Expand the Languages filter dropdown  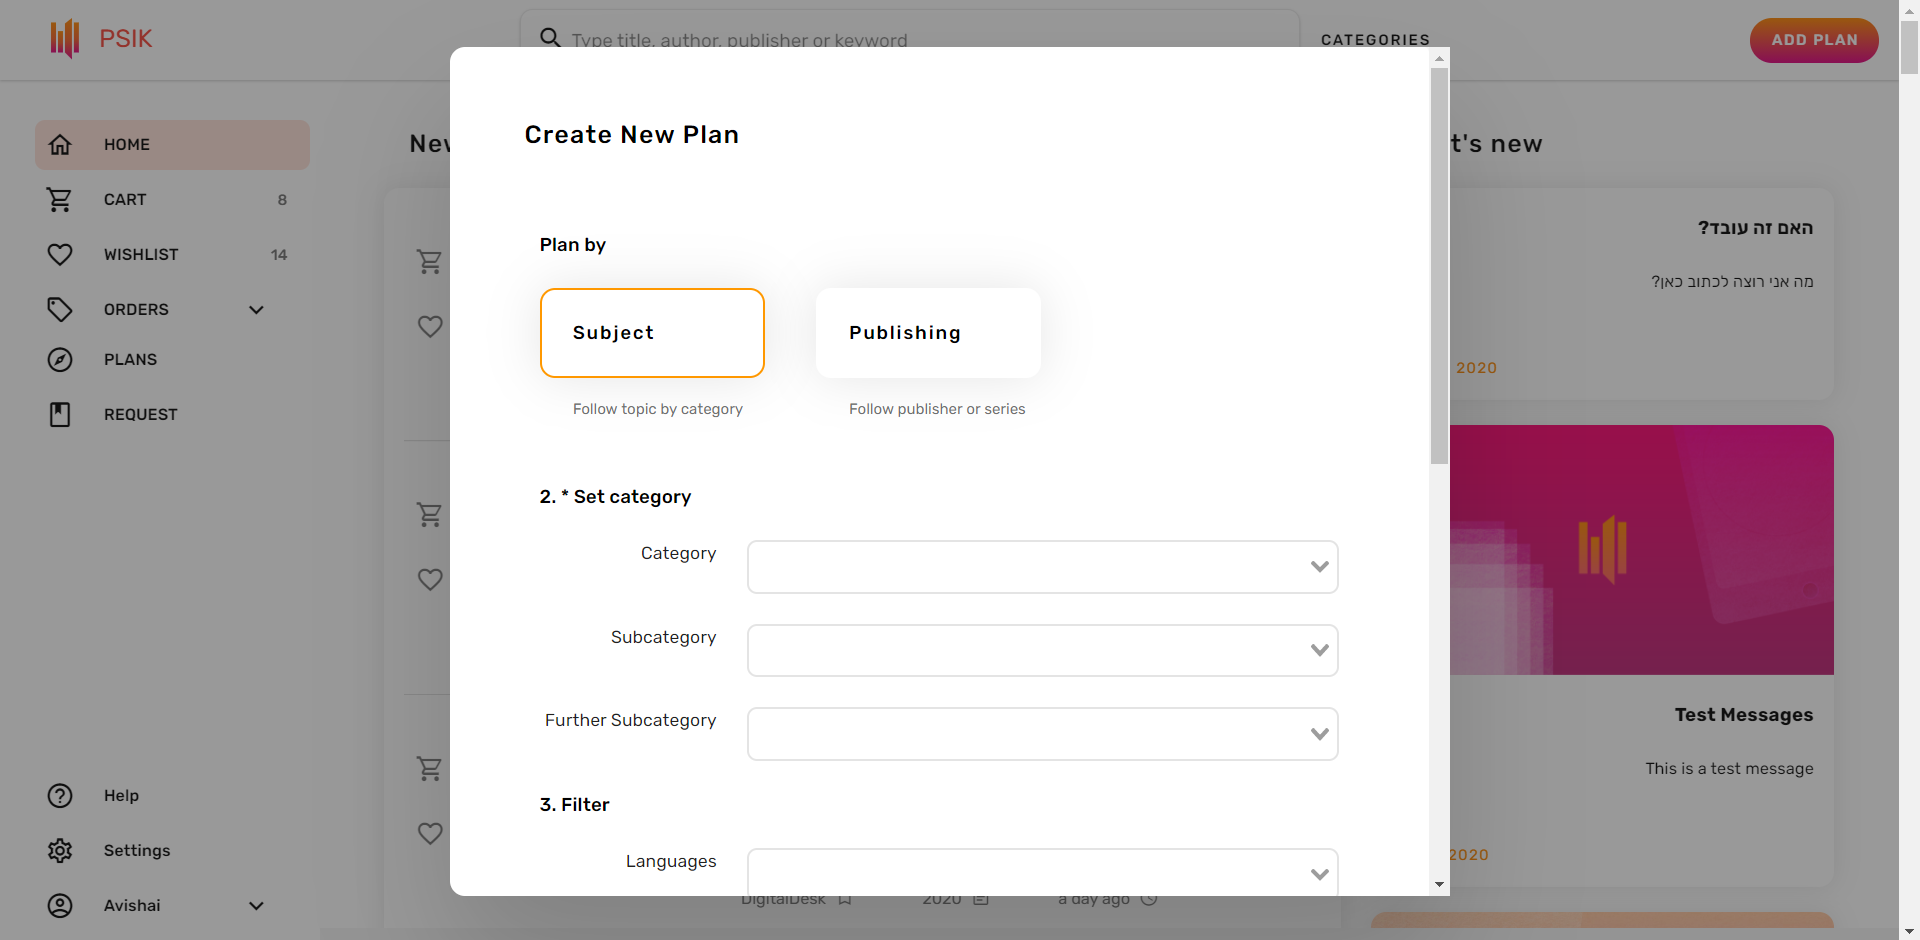pyautogui.click(x=1042, y=873)
